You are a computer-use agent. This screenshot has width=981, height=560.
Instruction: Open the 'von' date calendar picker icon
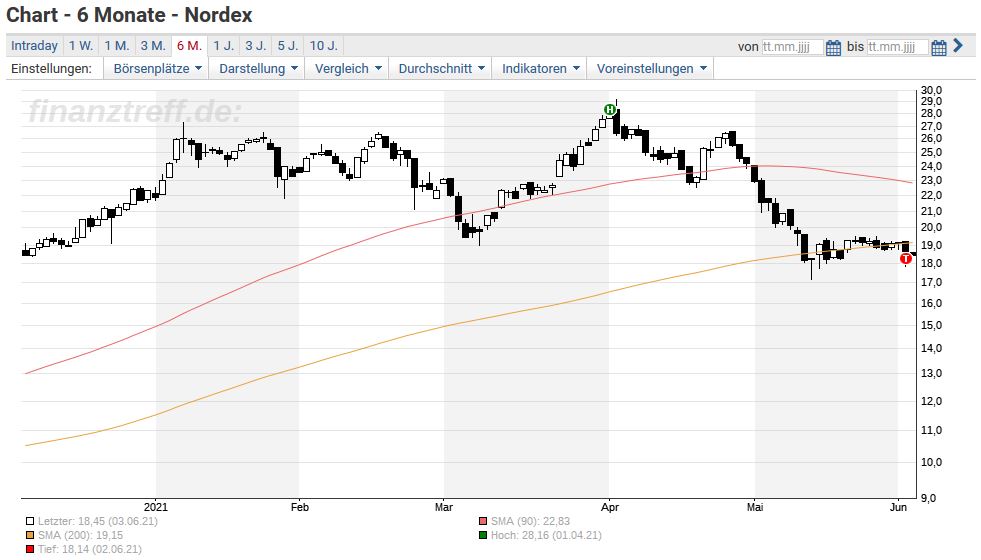click(833, 47)
